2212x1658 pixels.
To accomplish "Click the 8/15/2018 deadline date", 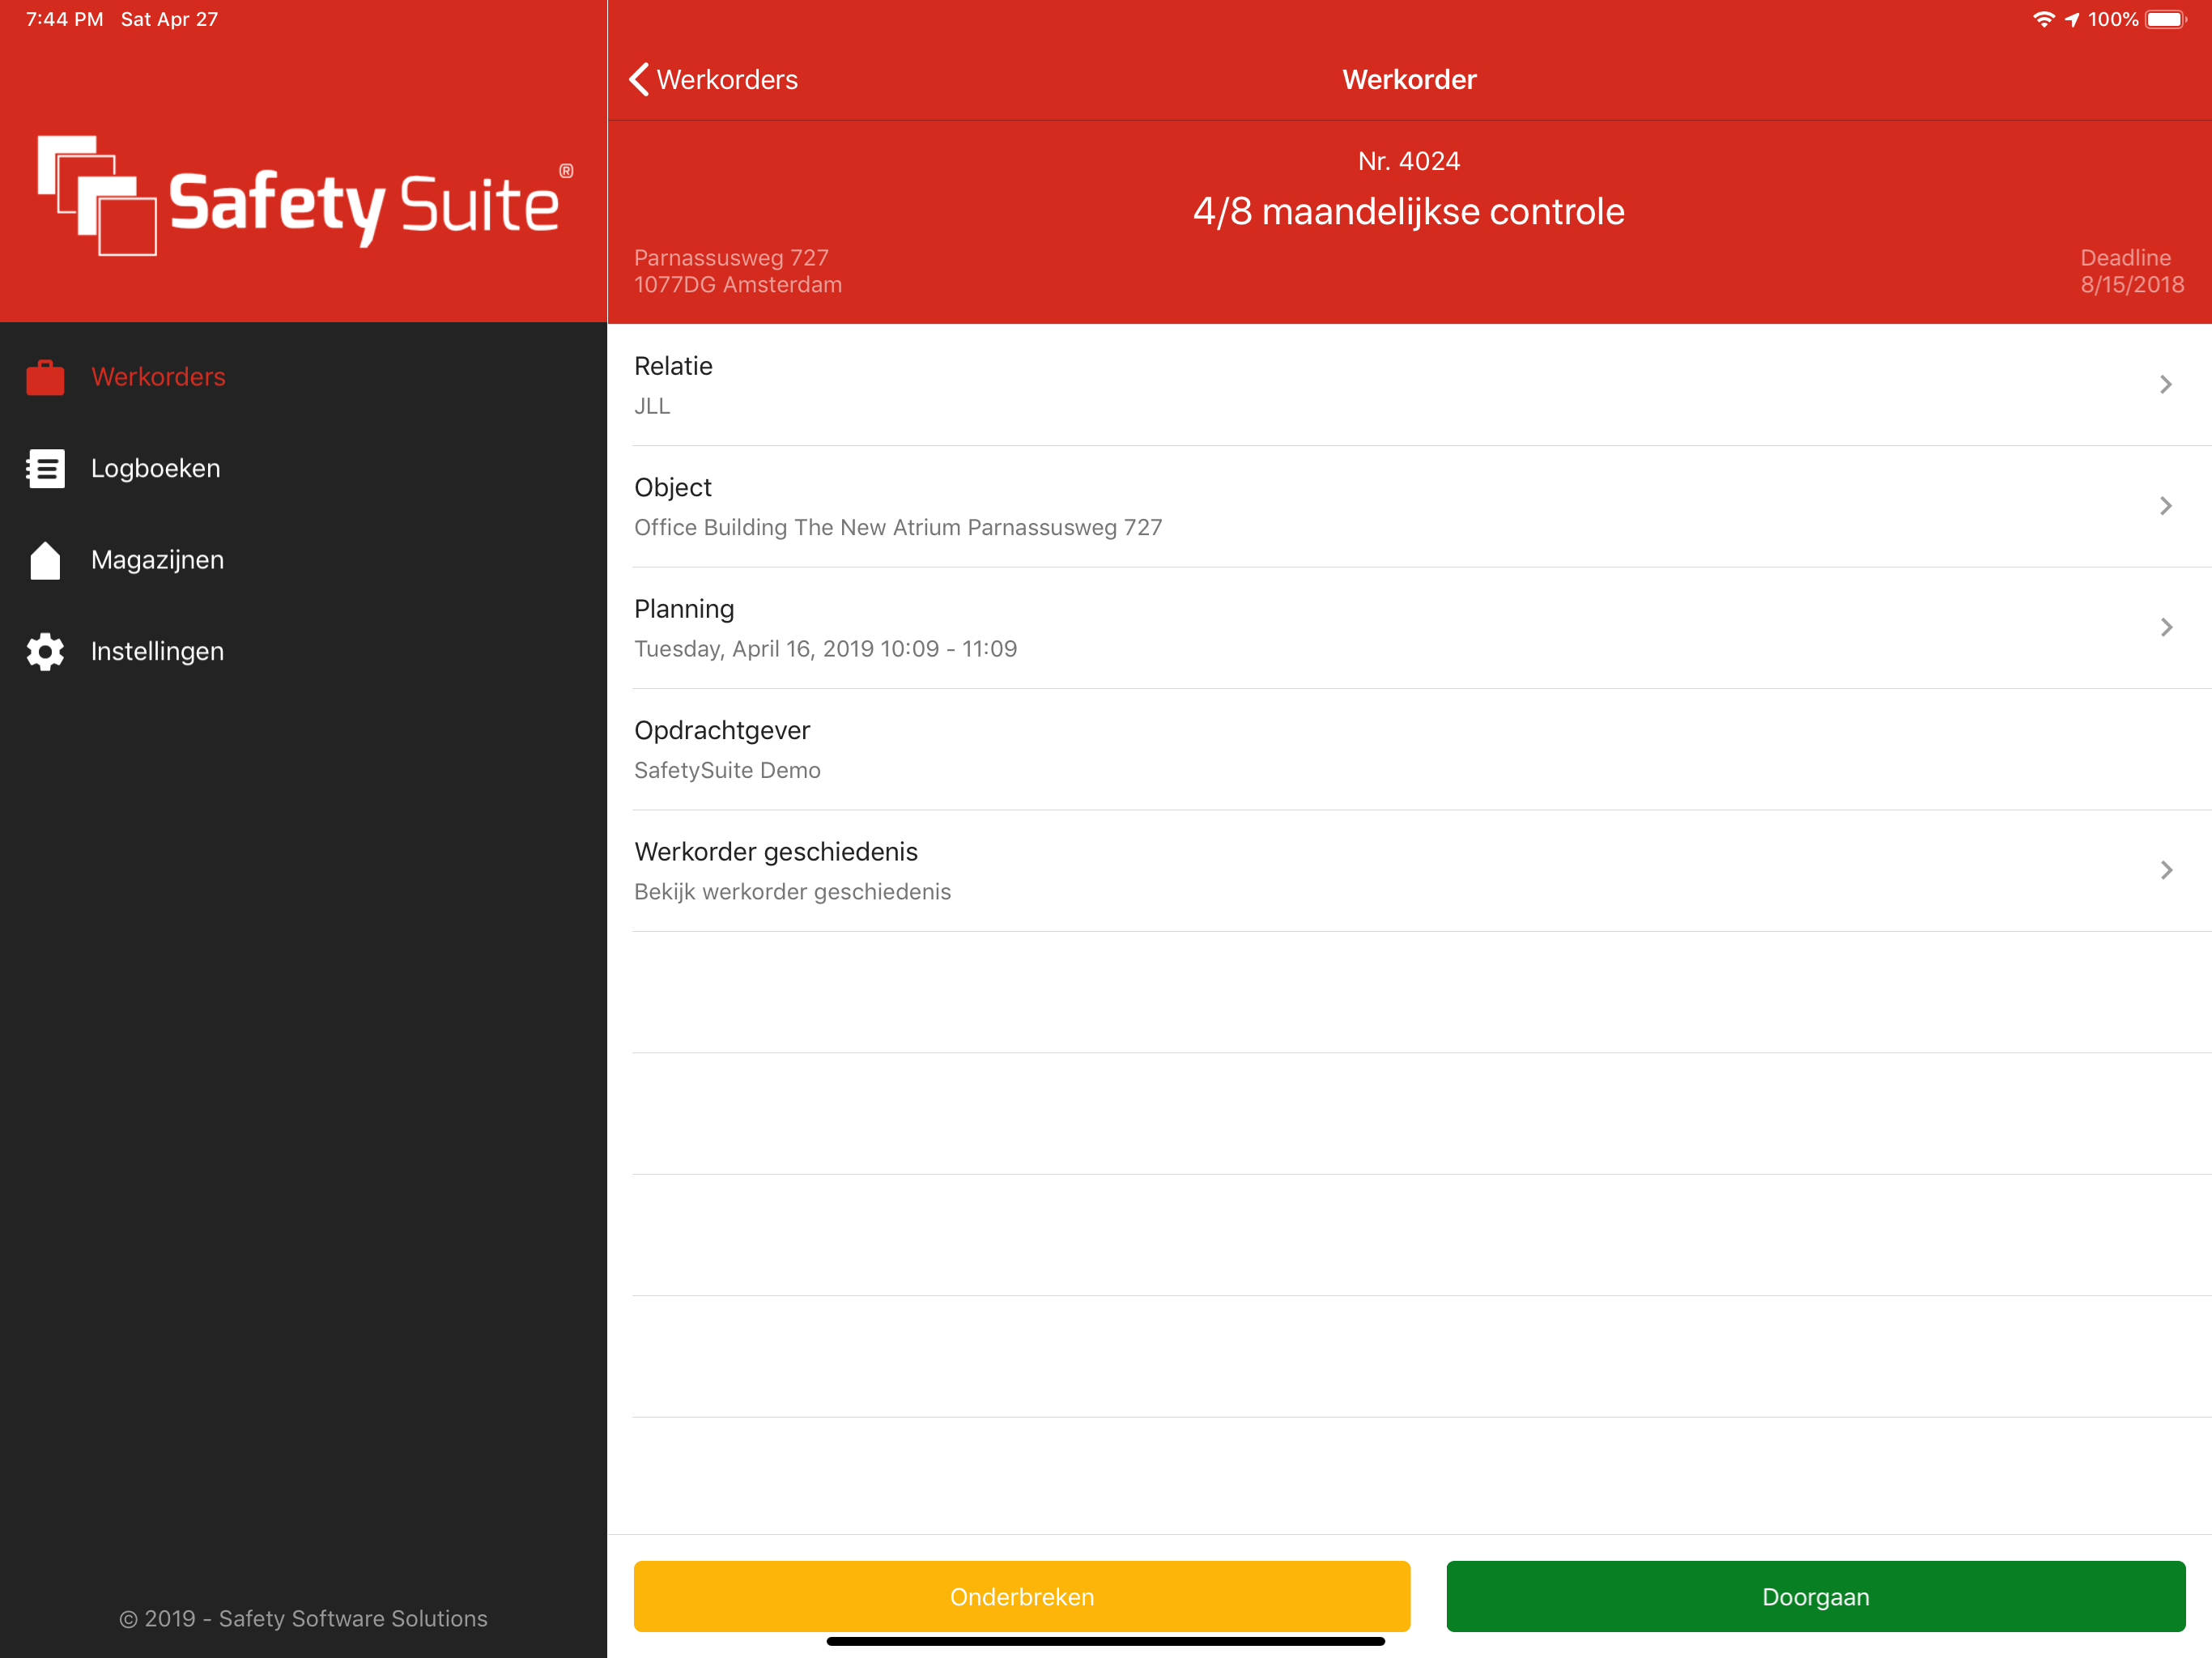I will coord(2132,285).
